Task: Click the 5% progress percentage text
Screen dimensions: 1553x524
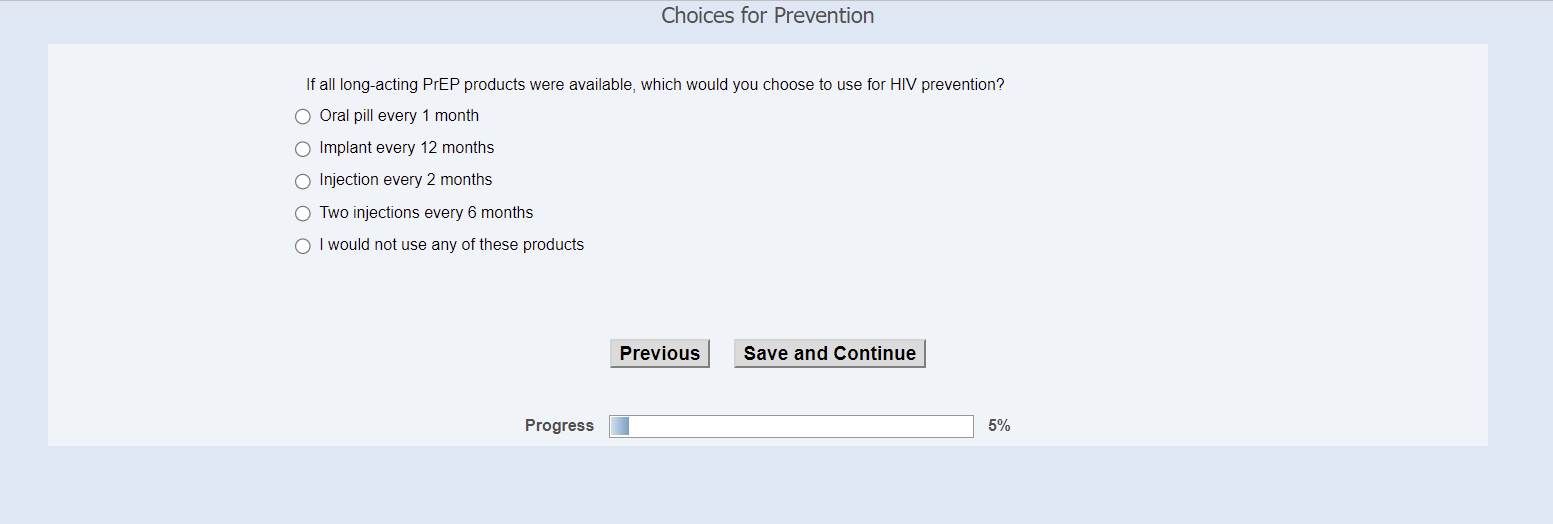Action: click(x=999, y=426)
